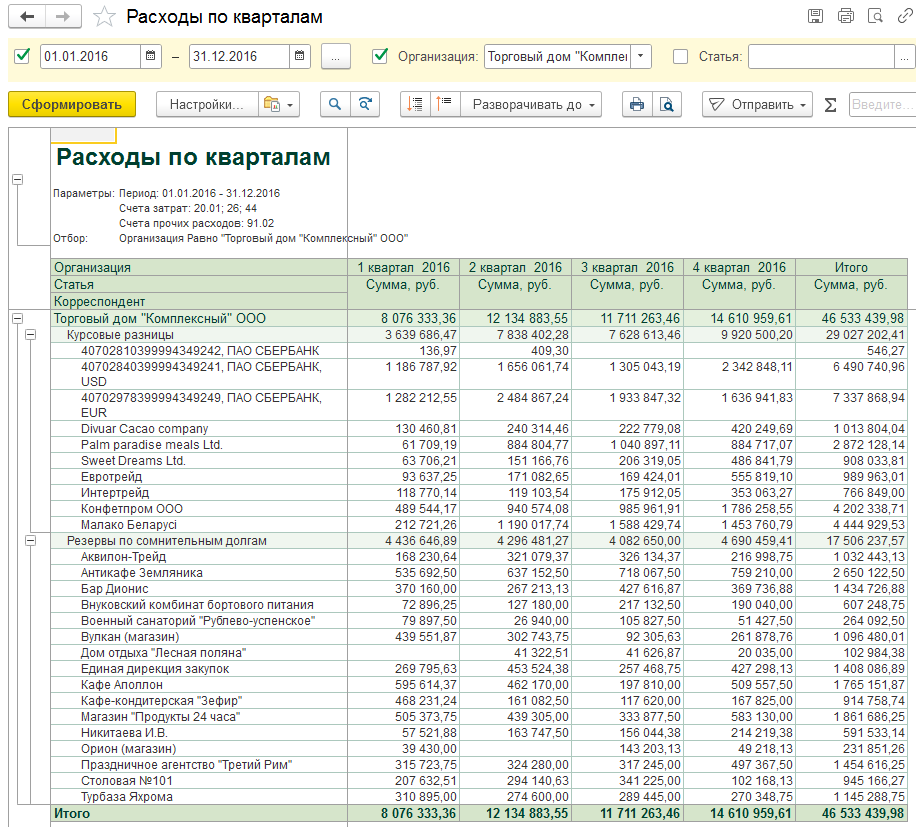Collapse the Резервы по сомнительным долгам group
Screen dimensions: 916x827
[x=30, y=540]
